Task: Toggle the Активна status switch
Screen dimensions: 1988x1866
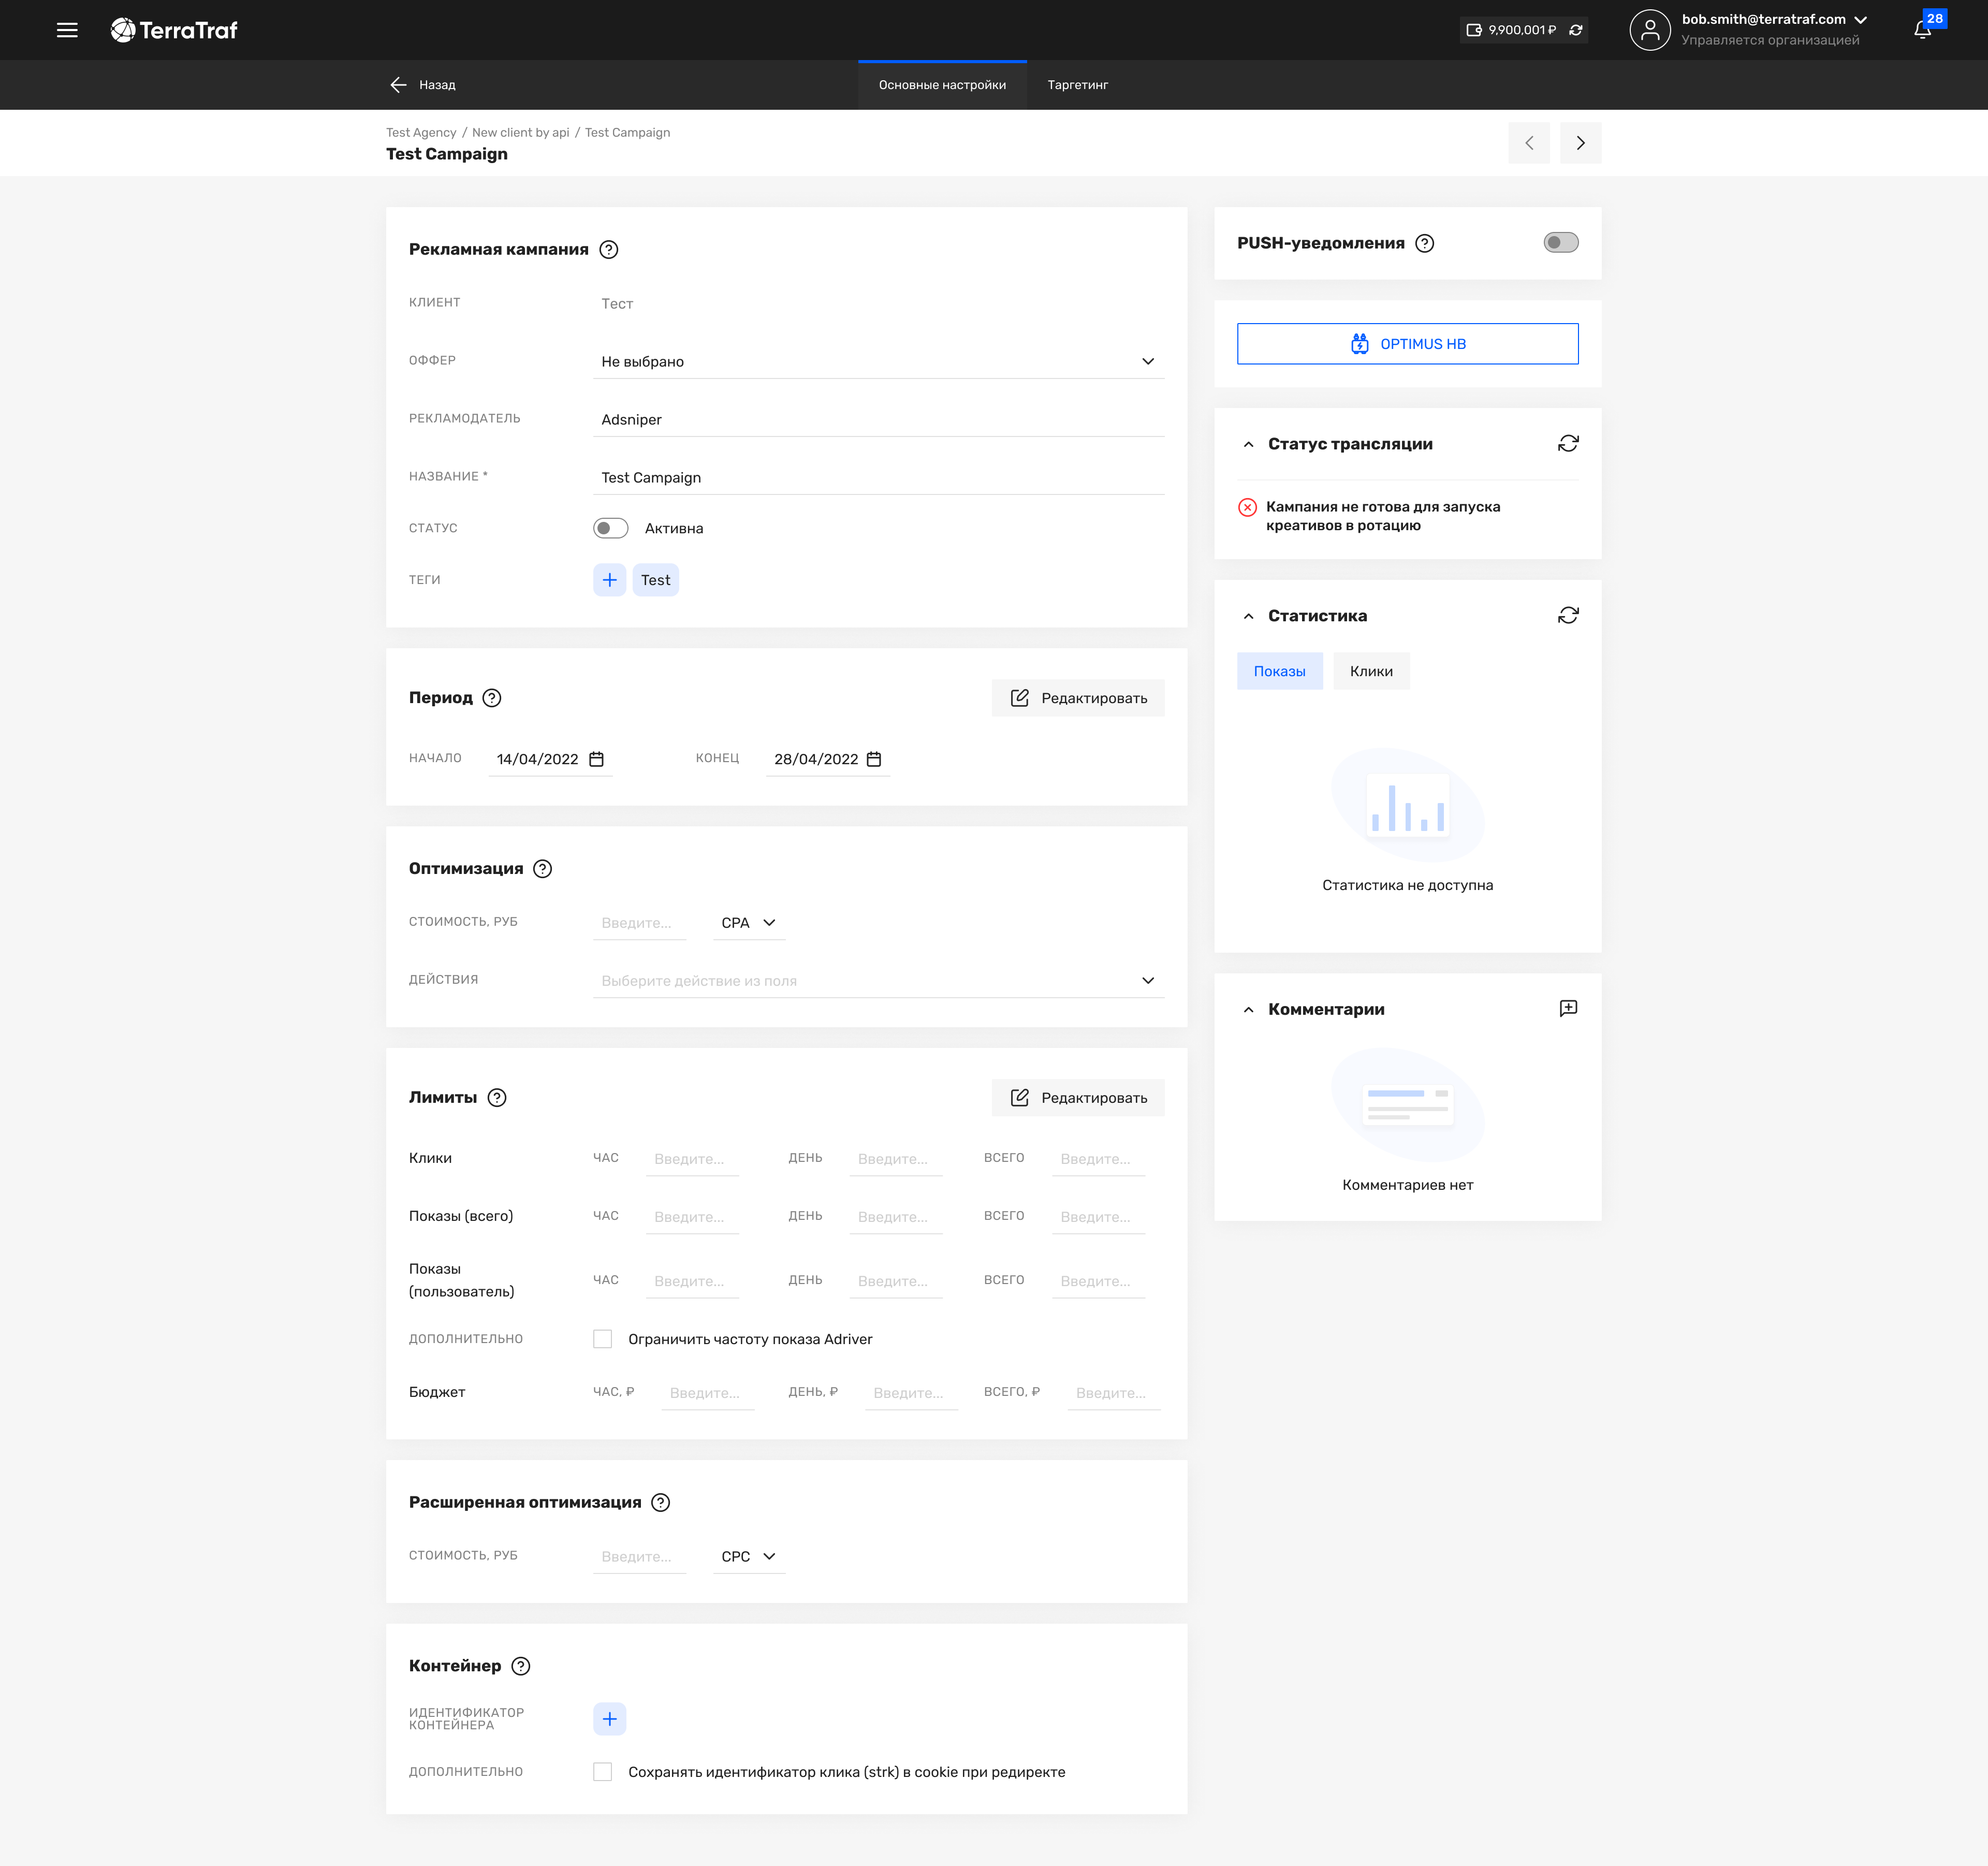Action: click(611, 528)
